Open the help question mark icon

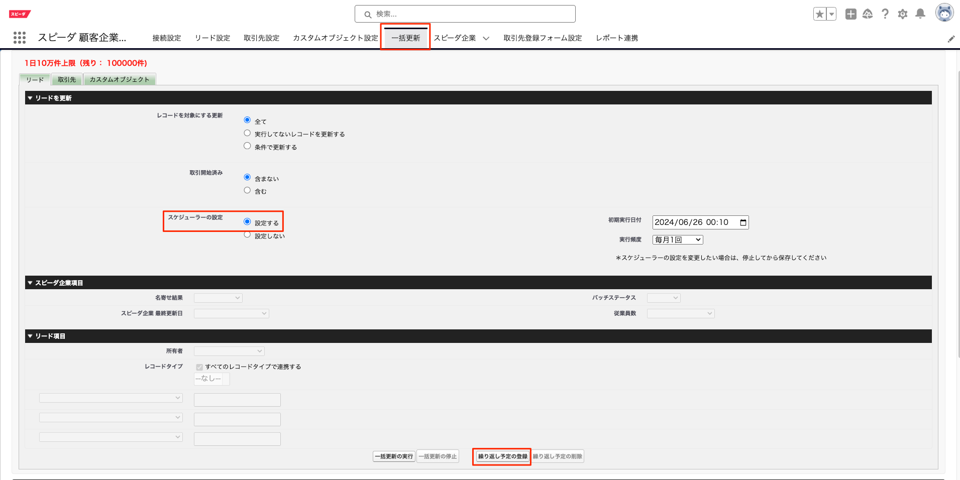(x=885, y=14)
